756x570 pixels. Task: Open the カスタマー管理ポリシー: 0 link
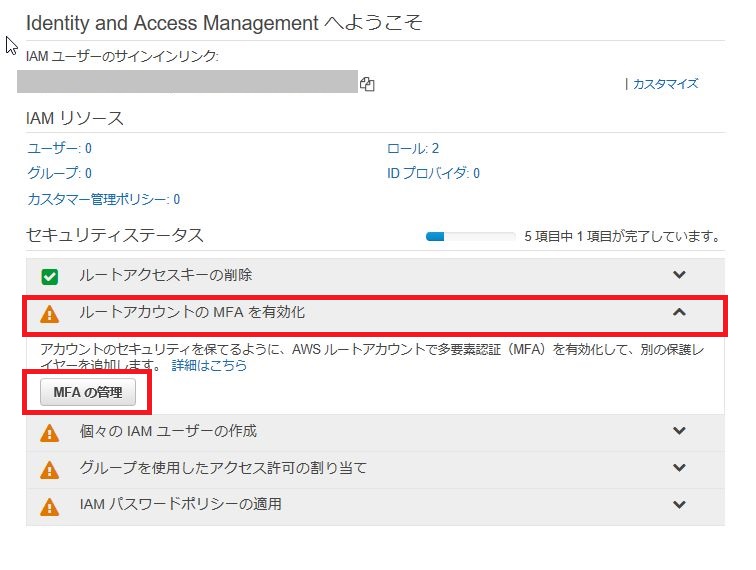pos(104,199)
